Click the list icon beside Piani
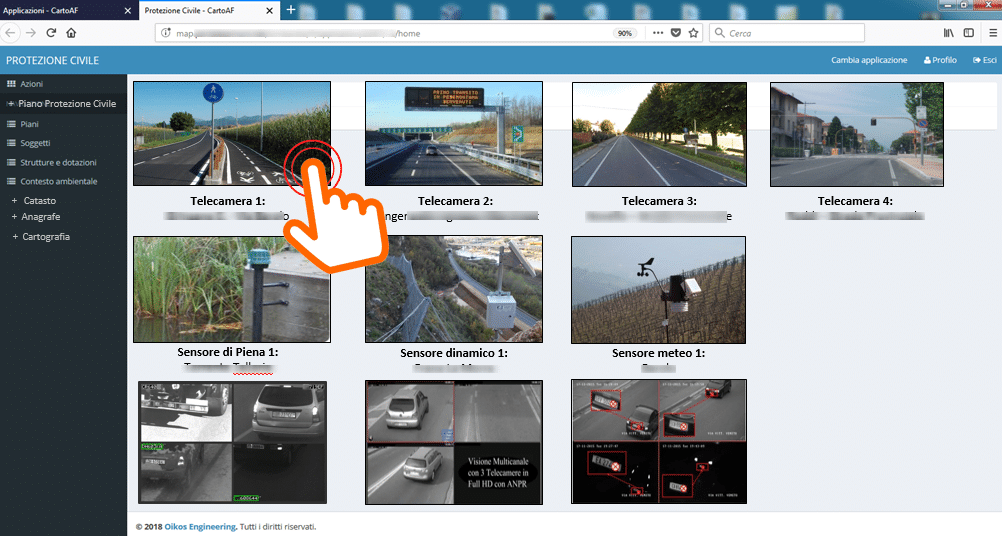Viewport: 1002px width, 536px height. 11,124
